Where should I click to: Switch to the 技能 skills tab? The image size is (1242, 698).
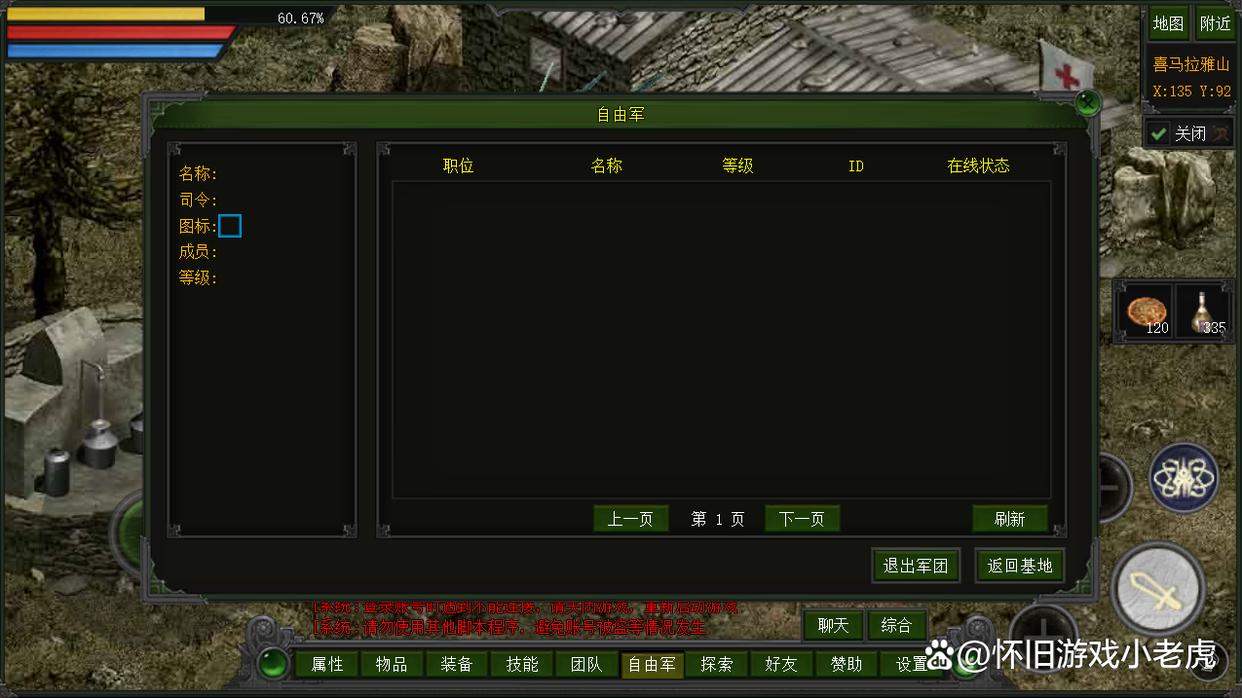pyautogui.click(x=521, y=663)
